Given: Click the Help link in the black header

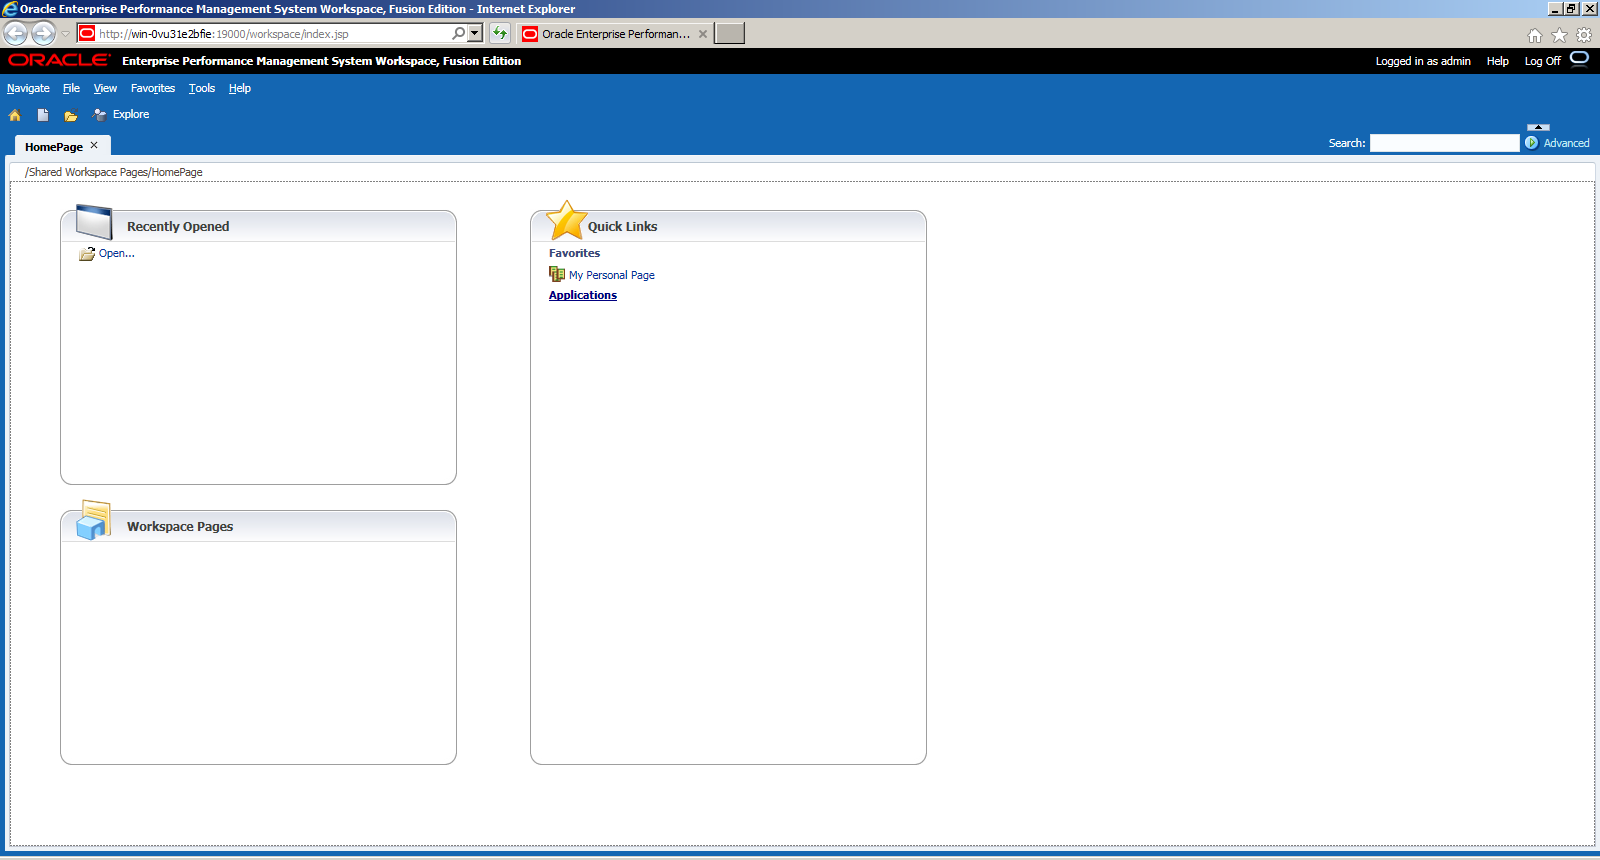Looking at the screenshot, I should pyautogui.click(x=1497, y=61).
